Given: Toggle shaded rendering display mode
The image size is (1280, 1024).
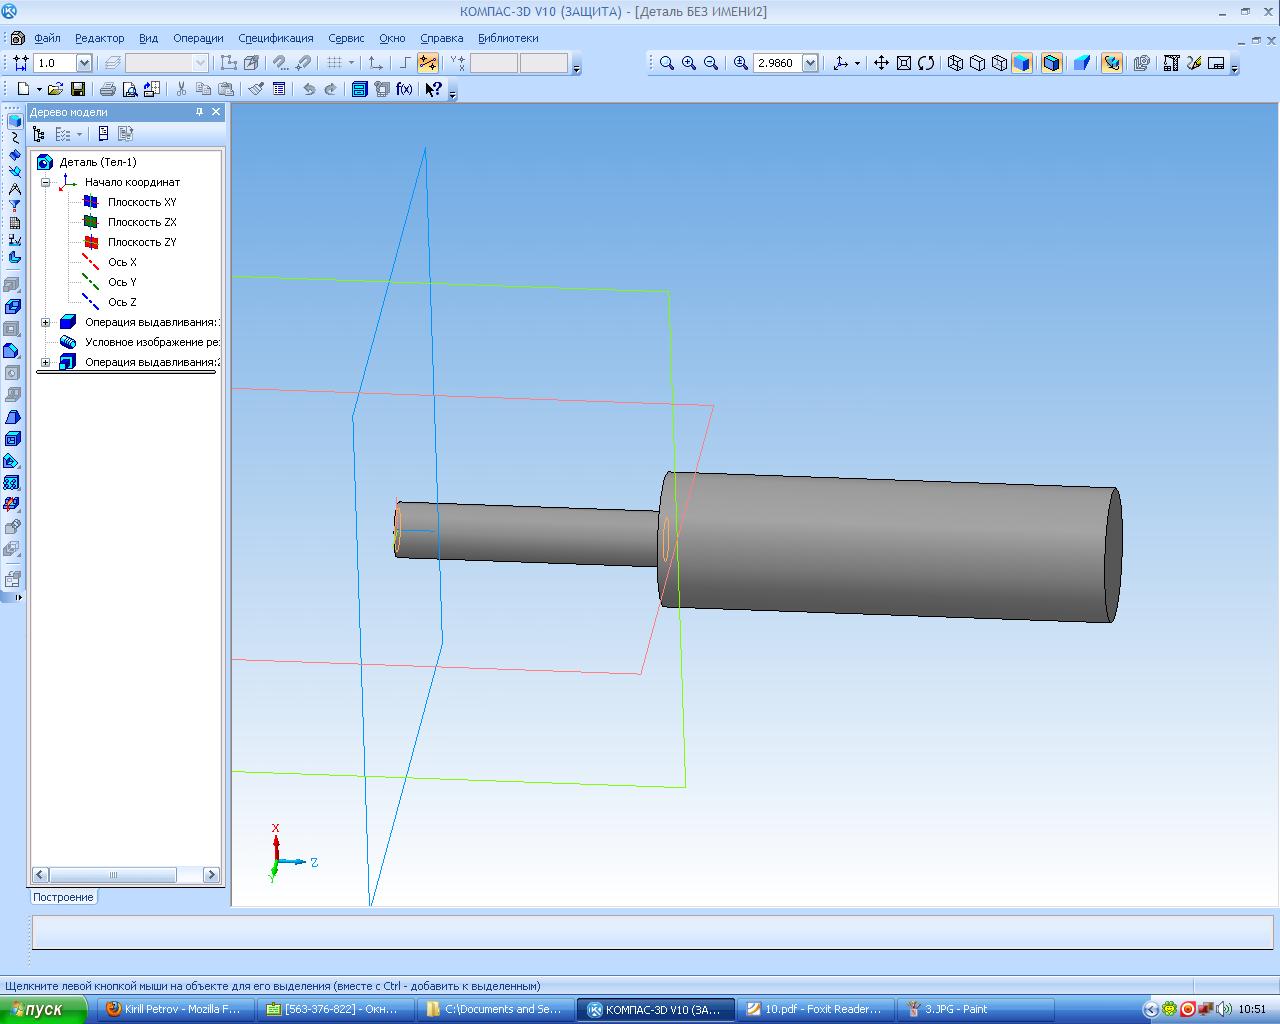Looking at the screenshot, I should 1021,63.
